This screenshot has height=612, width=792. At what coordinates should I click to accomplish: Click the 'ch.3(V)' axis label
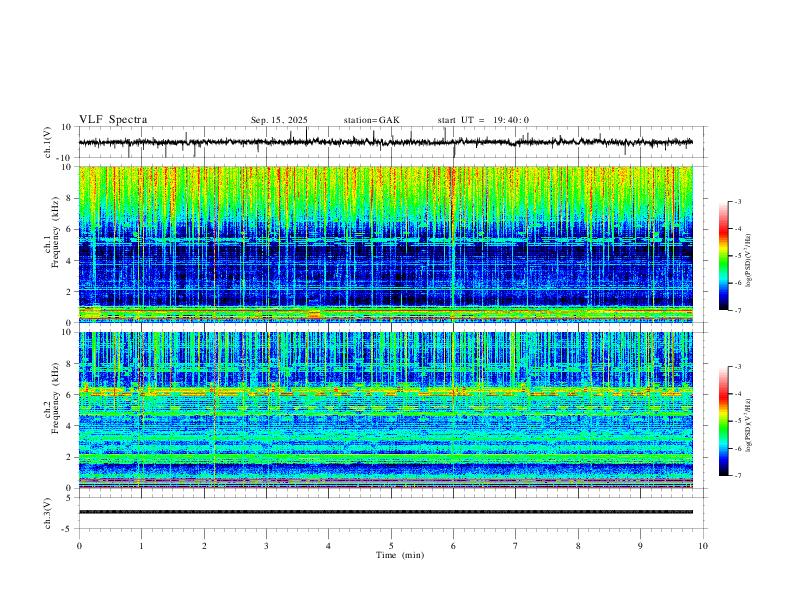(x=48, y=513)
